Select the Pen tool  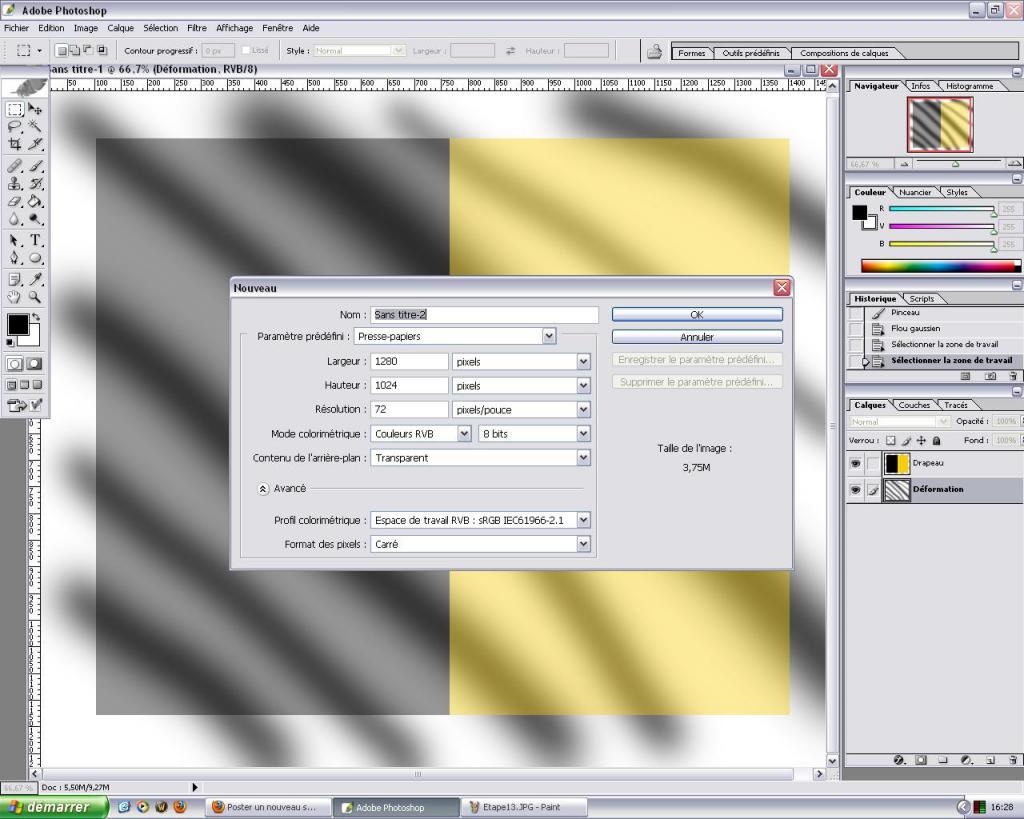(15, 258)
